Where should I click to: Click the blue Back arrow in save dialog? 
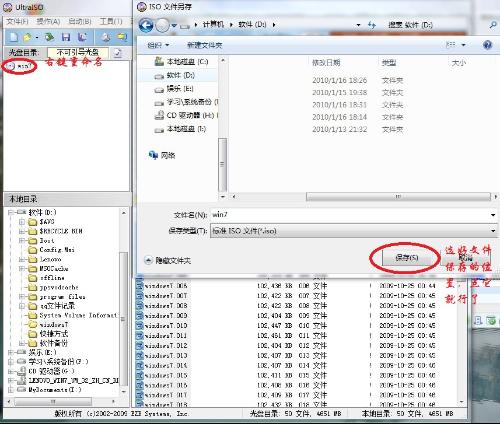146,25
